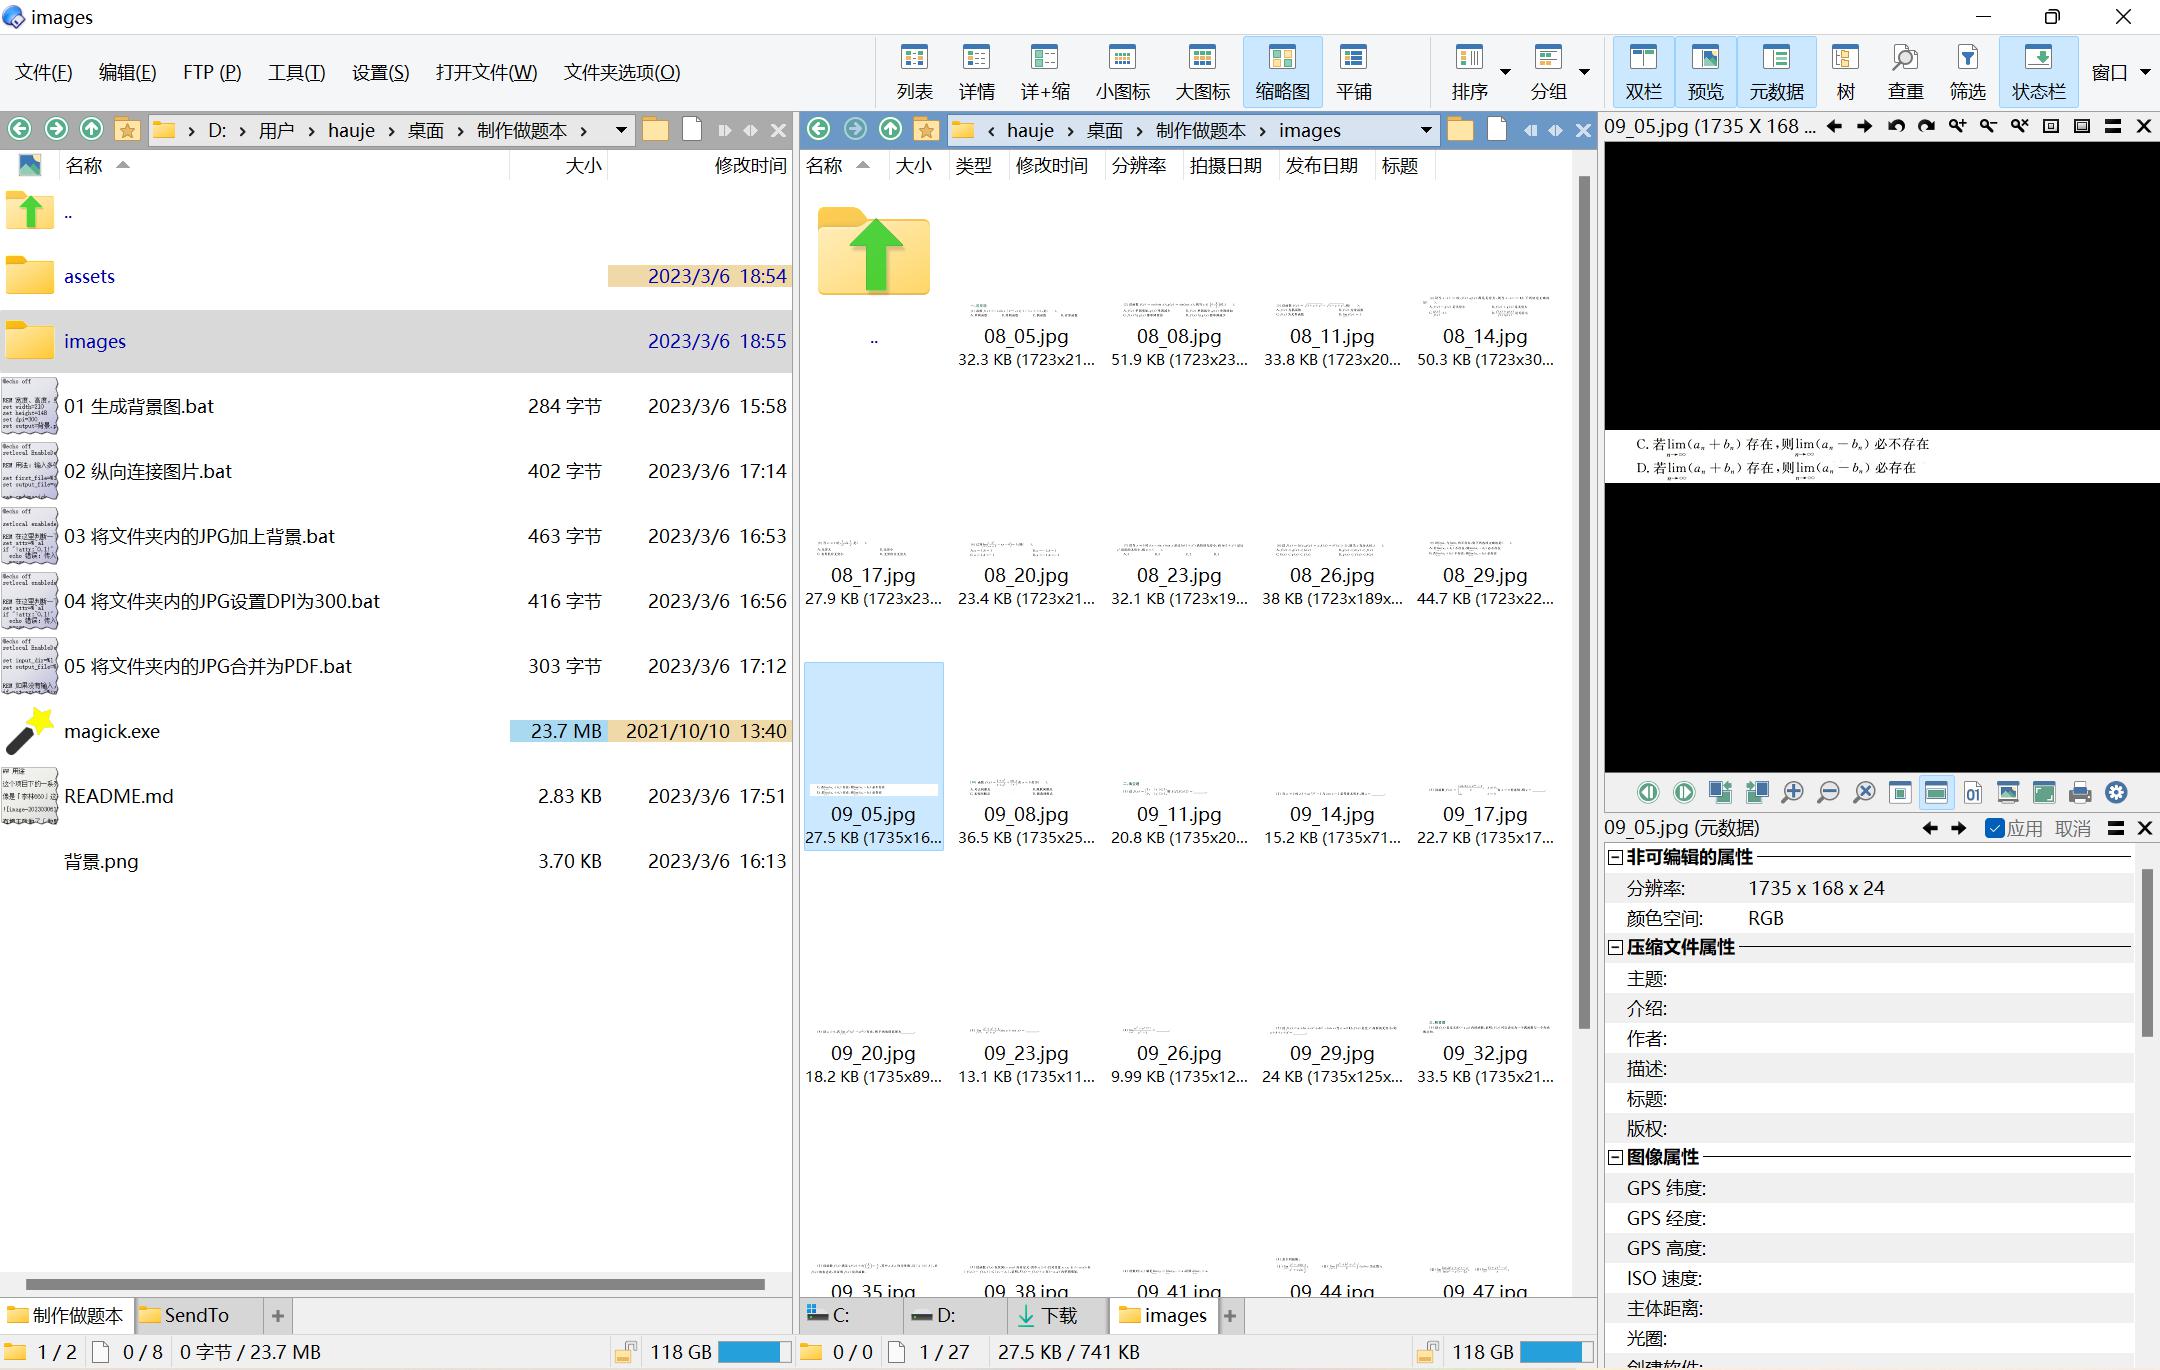The image size is (2160, 1370).
Task: Toggle the 状态栏 status bar display
Action: [2038, 72]
